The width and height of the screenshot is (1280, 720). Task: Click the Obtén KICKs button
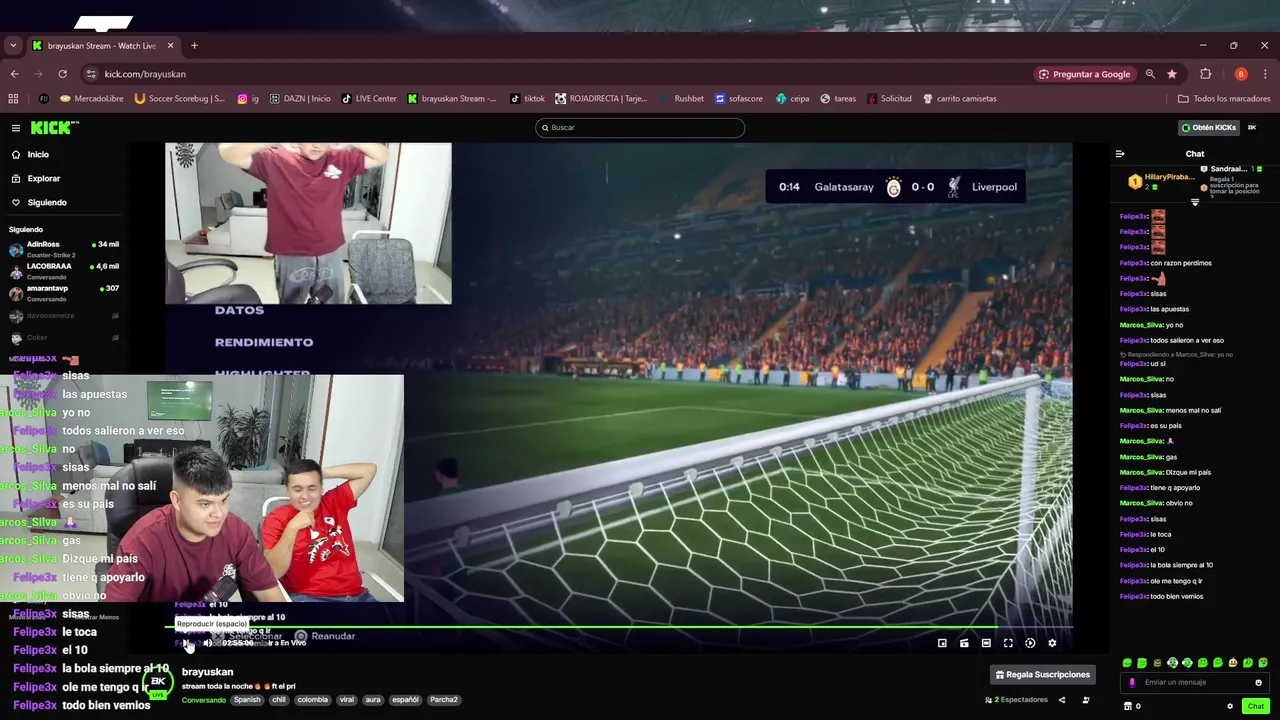(x=1208, y=127)
